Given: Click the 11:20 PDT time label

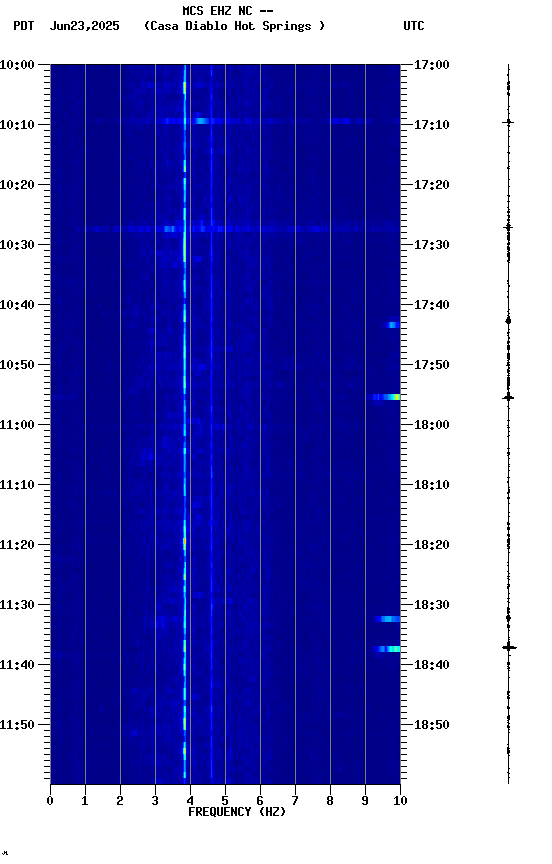Looking at the screenshot, I should click(17, 545).
